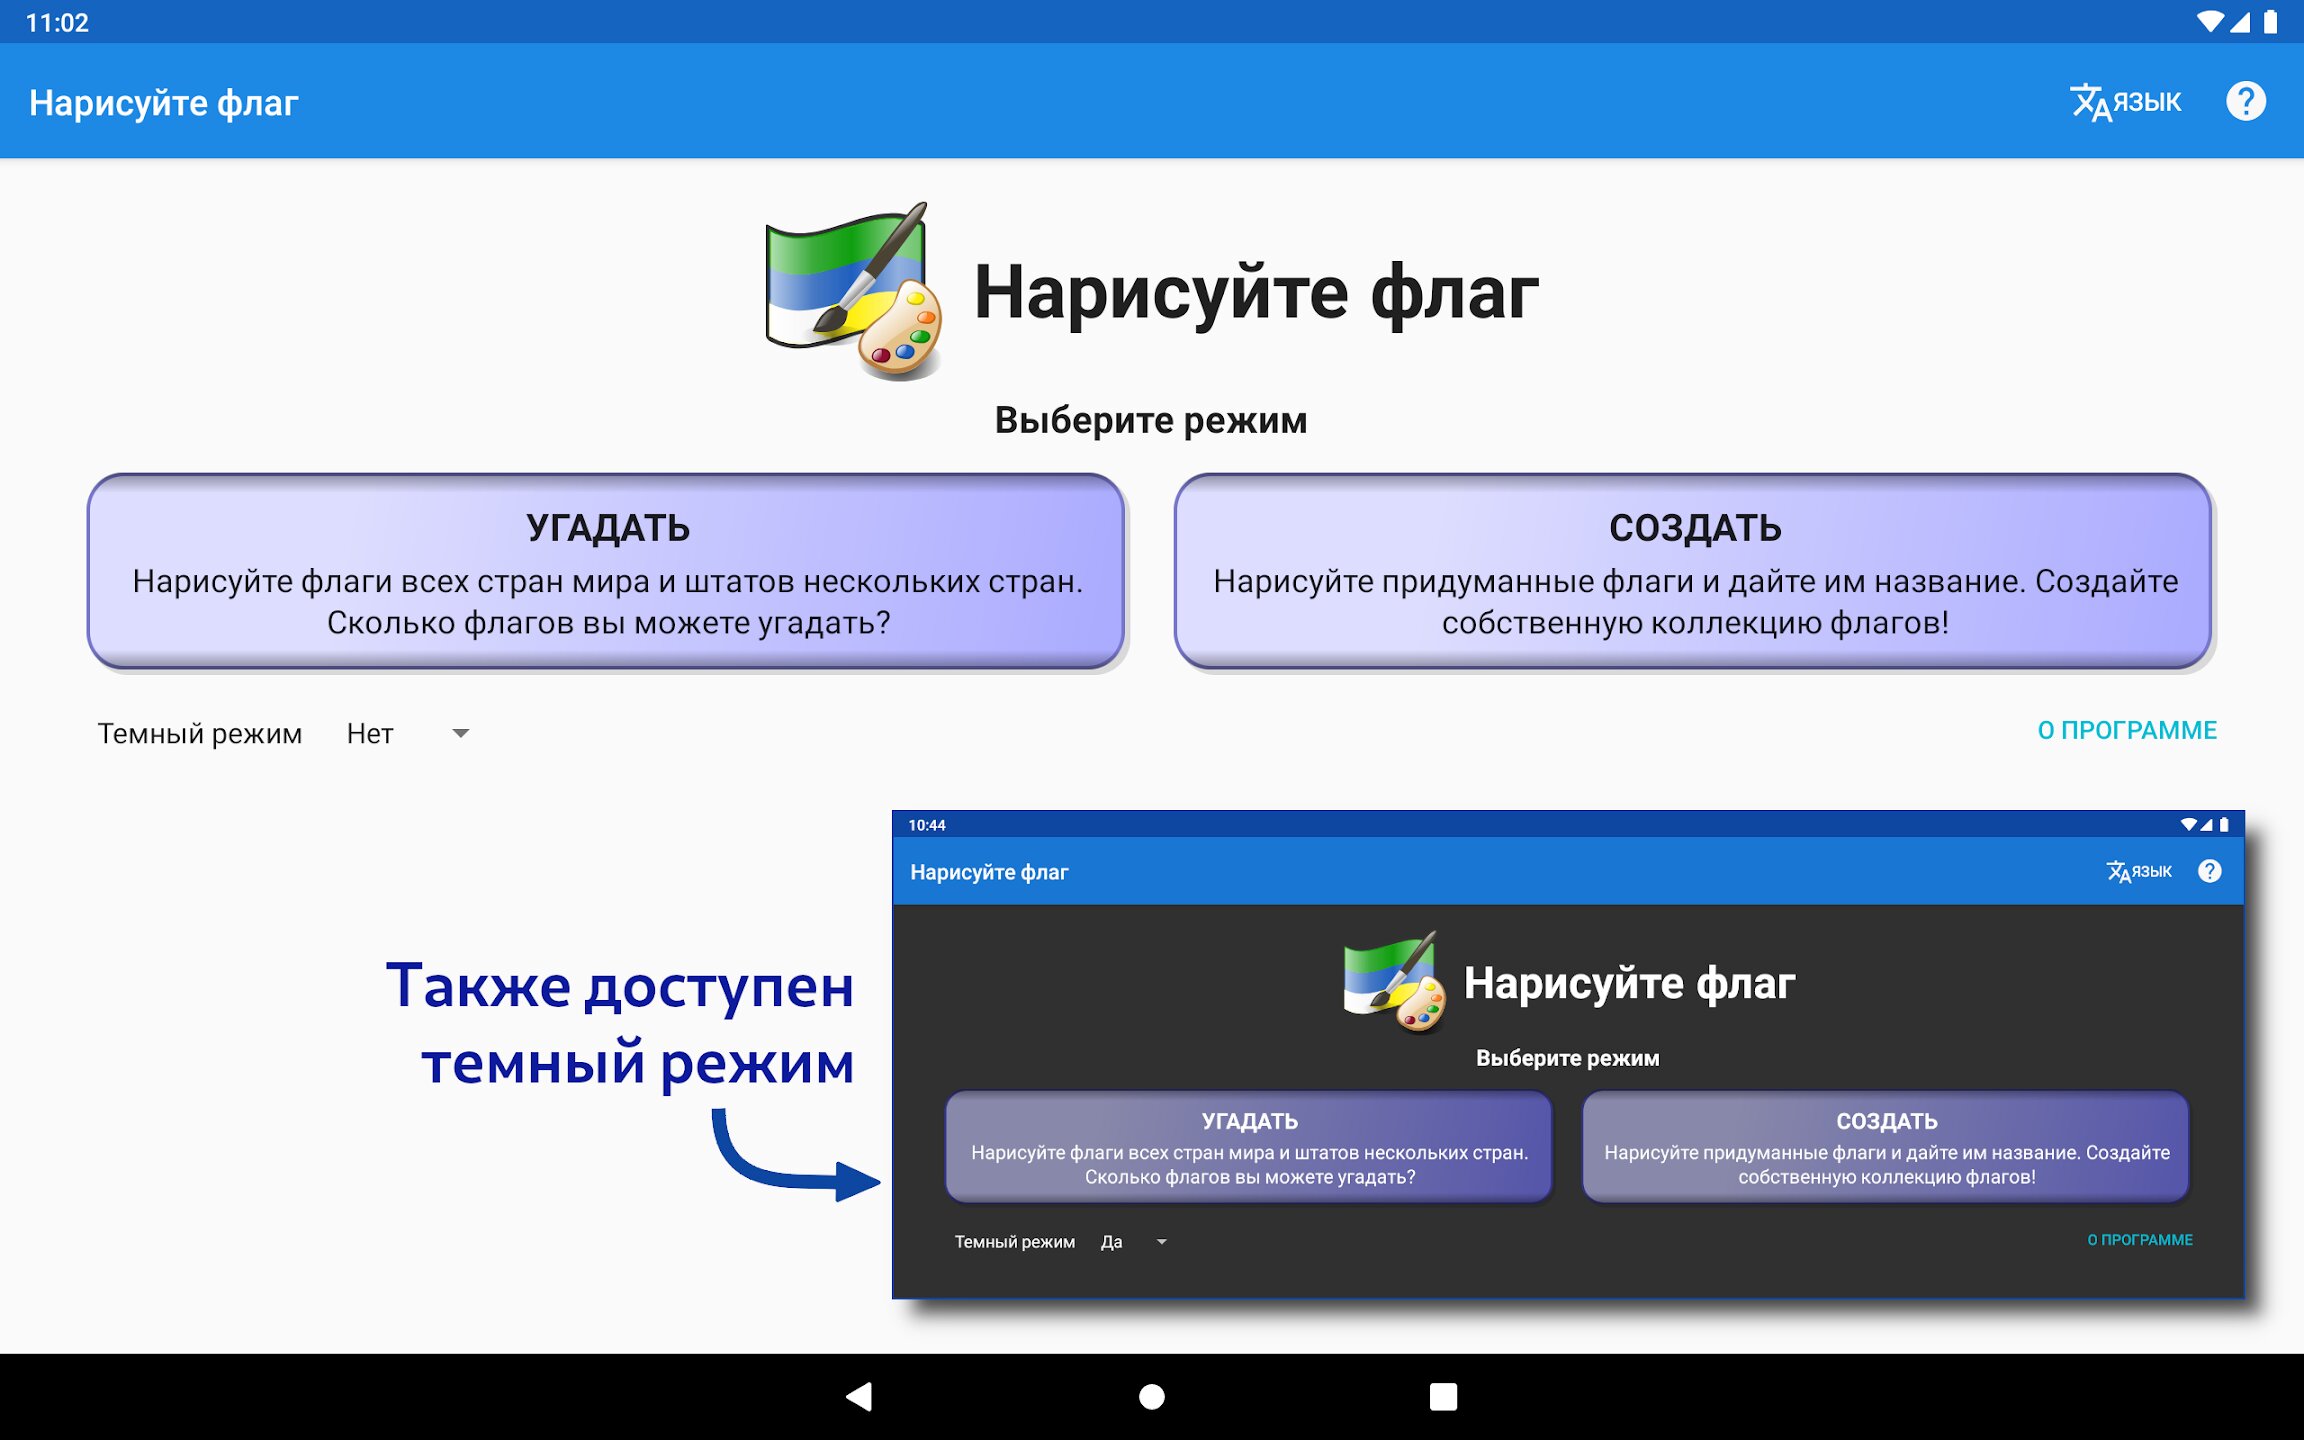Viewport: 2304px width, 1440px height.
Task: Click the help icon in the dark mode preview
Action: [2209, 871]
